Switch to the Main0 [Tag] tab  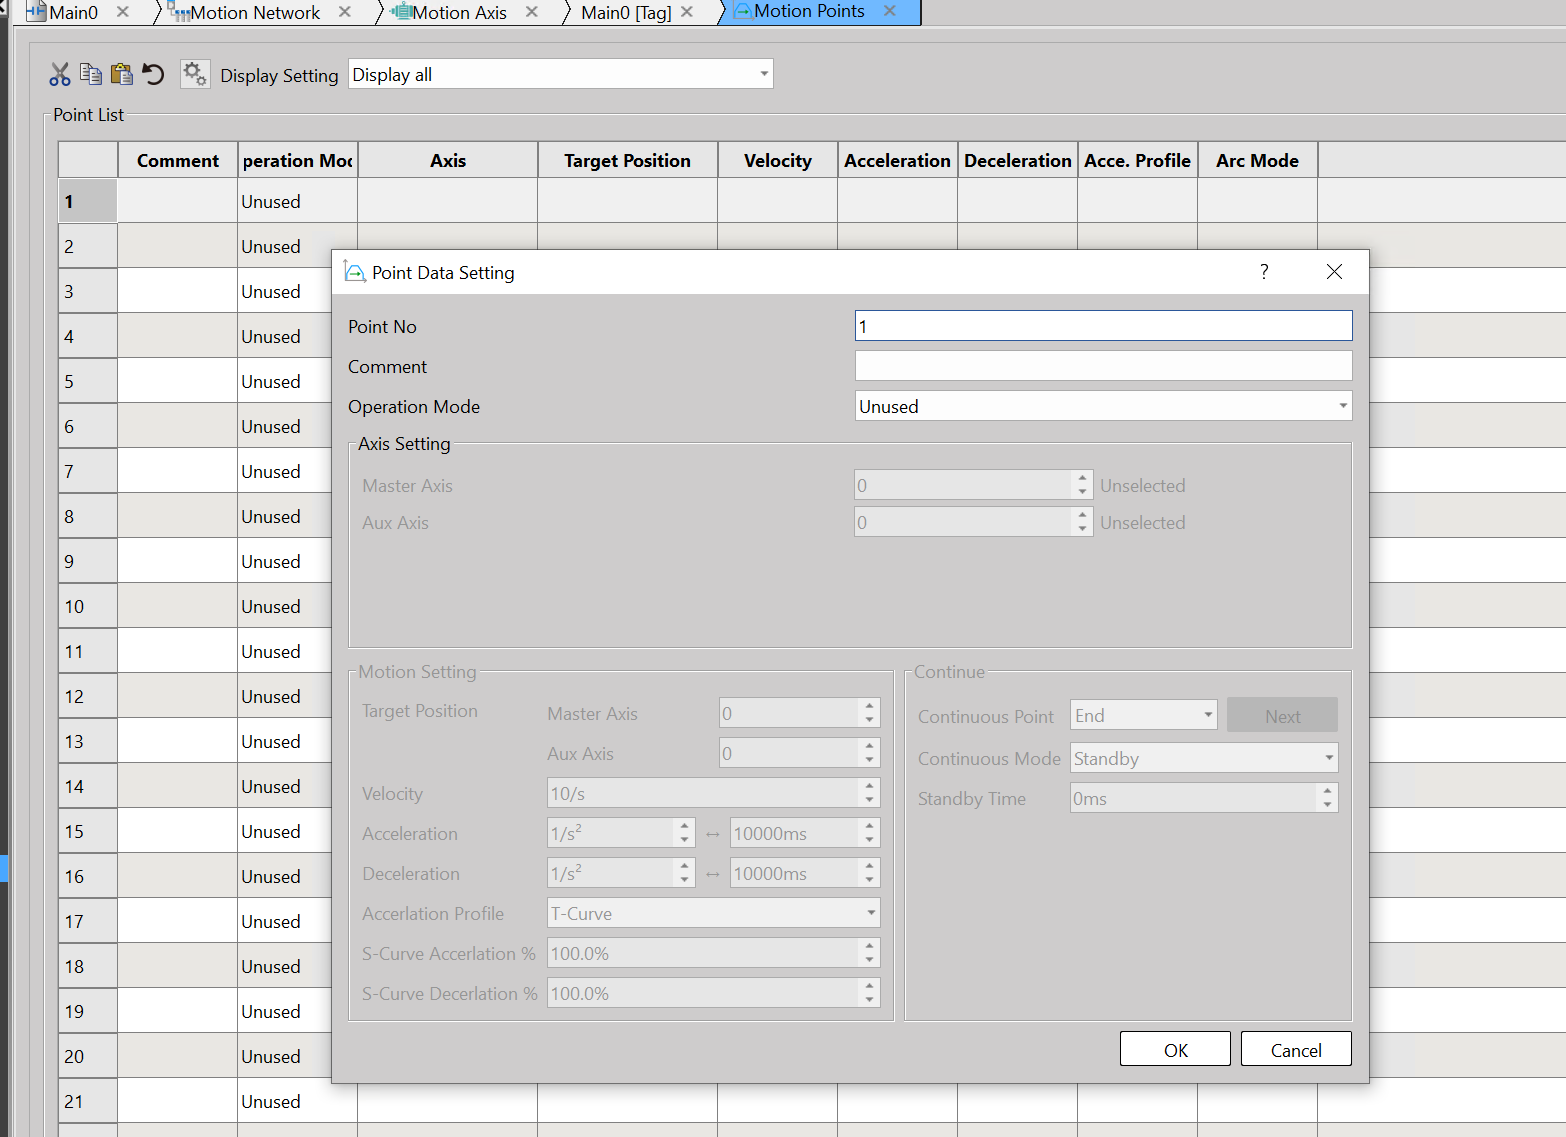point(625,13)
